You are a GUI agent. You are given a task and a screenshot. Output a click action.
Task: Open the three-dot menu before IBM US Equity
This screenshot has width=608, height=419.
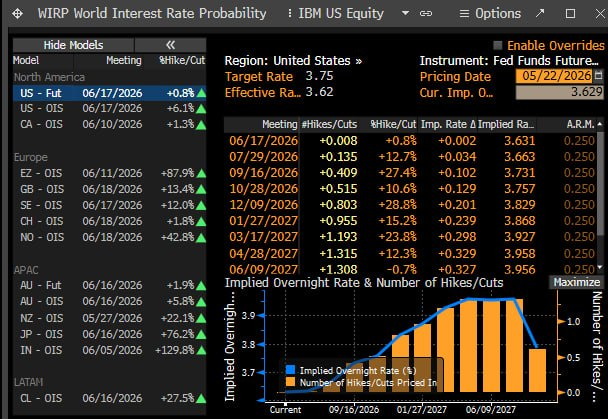(289, 14)
